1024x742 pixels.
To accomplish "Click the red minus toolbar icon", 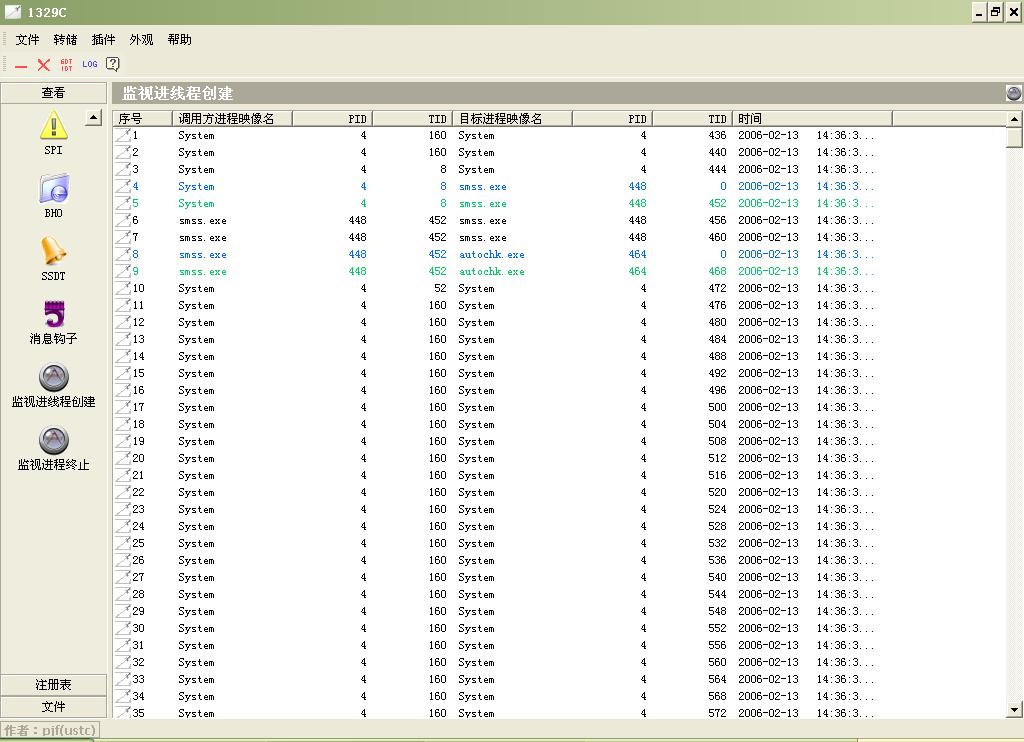I will point(21,65).
